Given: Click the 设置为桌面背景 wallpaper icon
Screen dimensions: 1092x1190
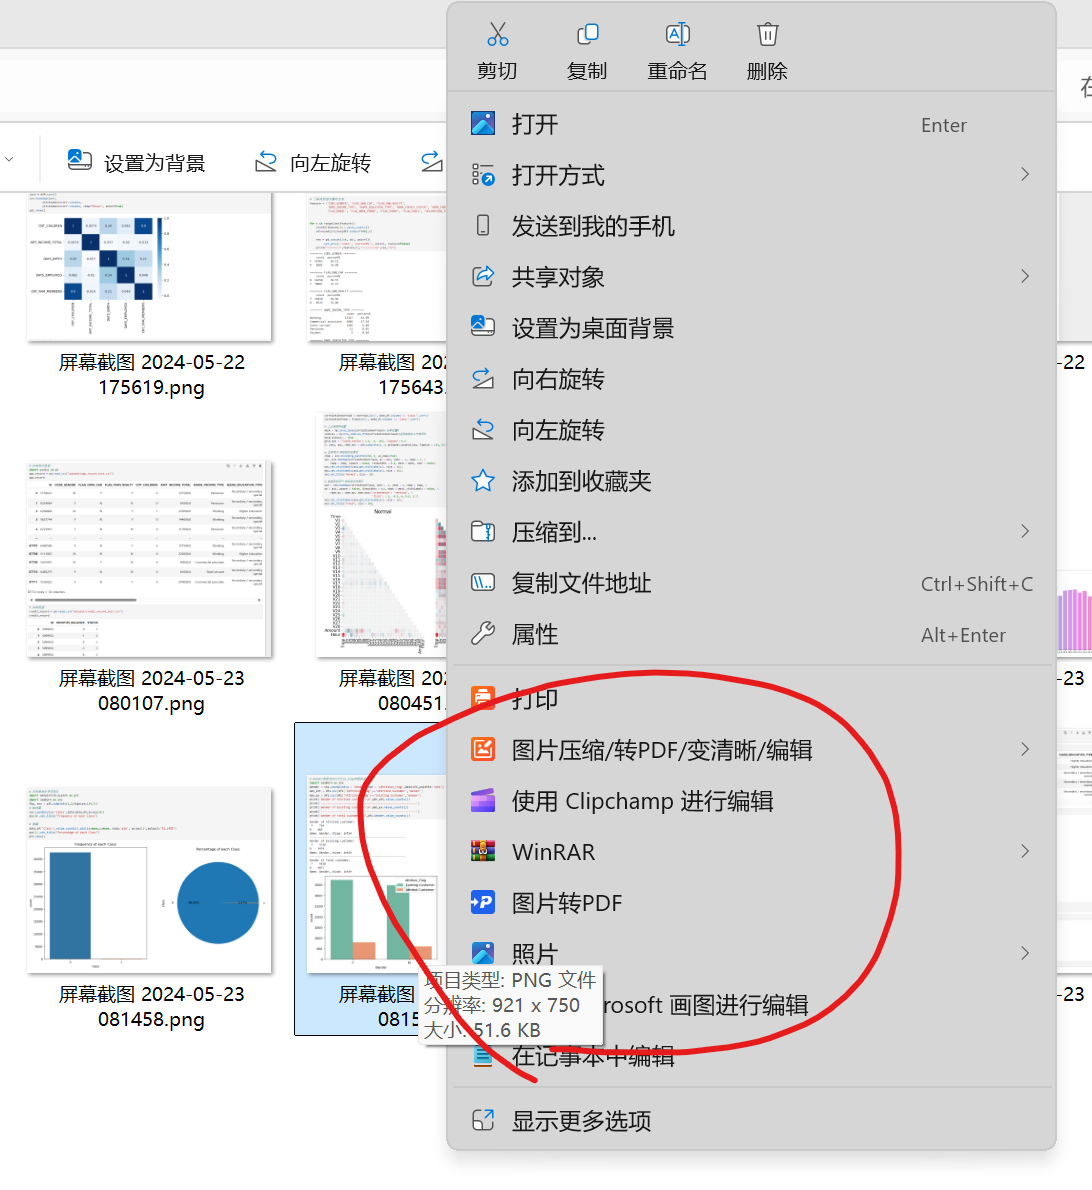Looking at the screenshot, I should pos(483,327).
